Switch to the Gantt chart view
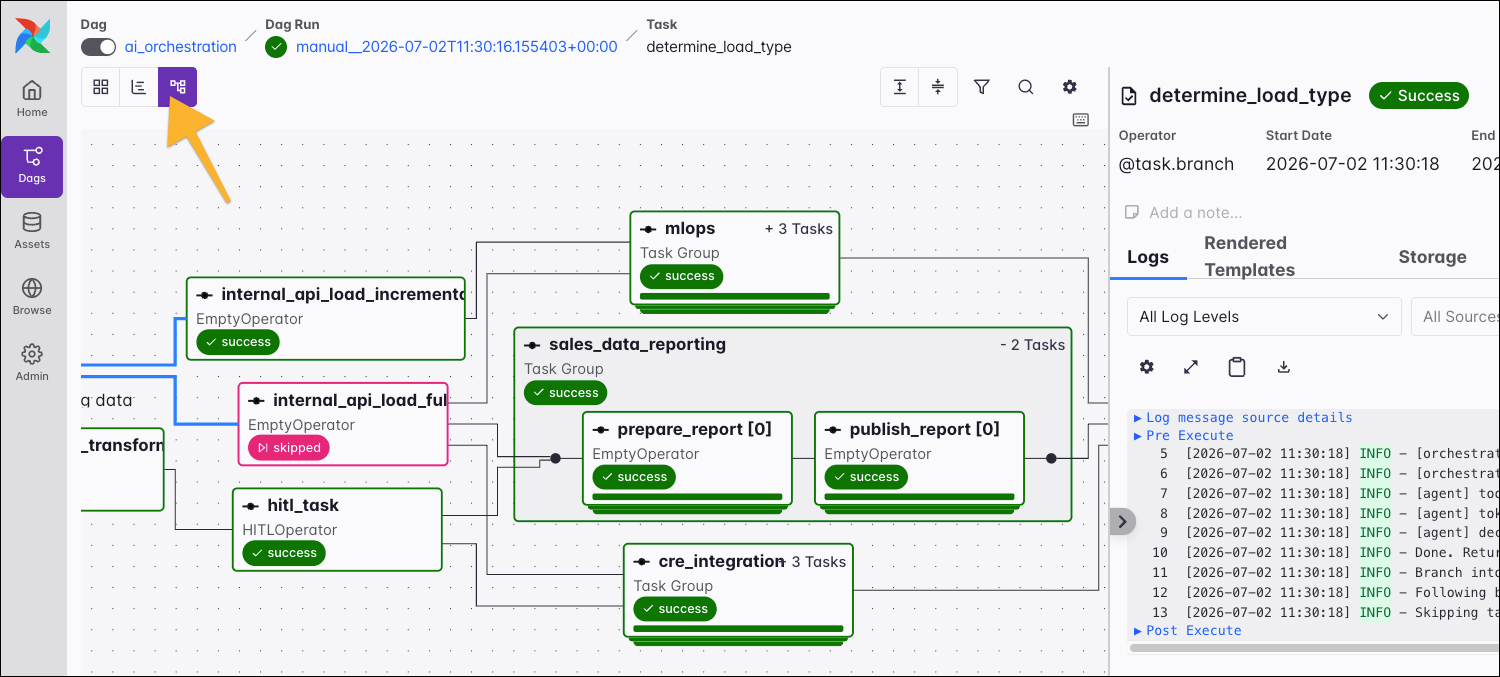Image resolution: width=1500 pixels, height=677 pixels. (139, 87)
